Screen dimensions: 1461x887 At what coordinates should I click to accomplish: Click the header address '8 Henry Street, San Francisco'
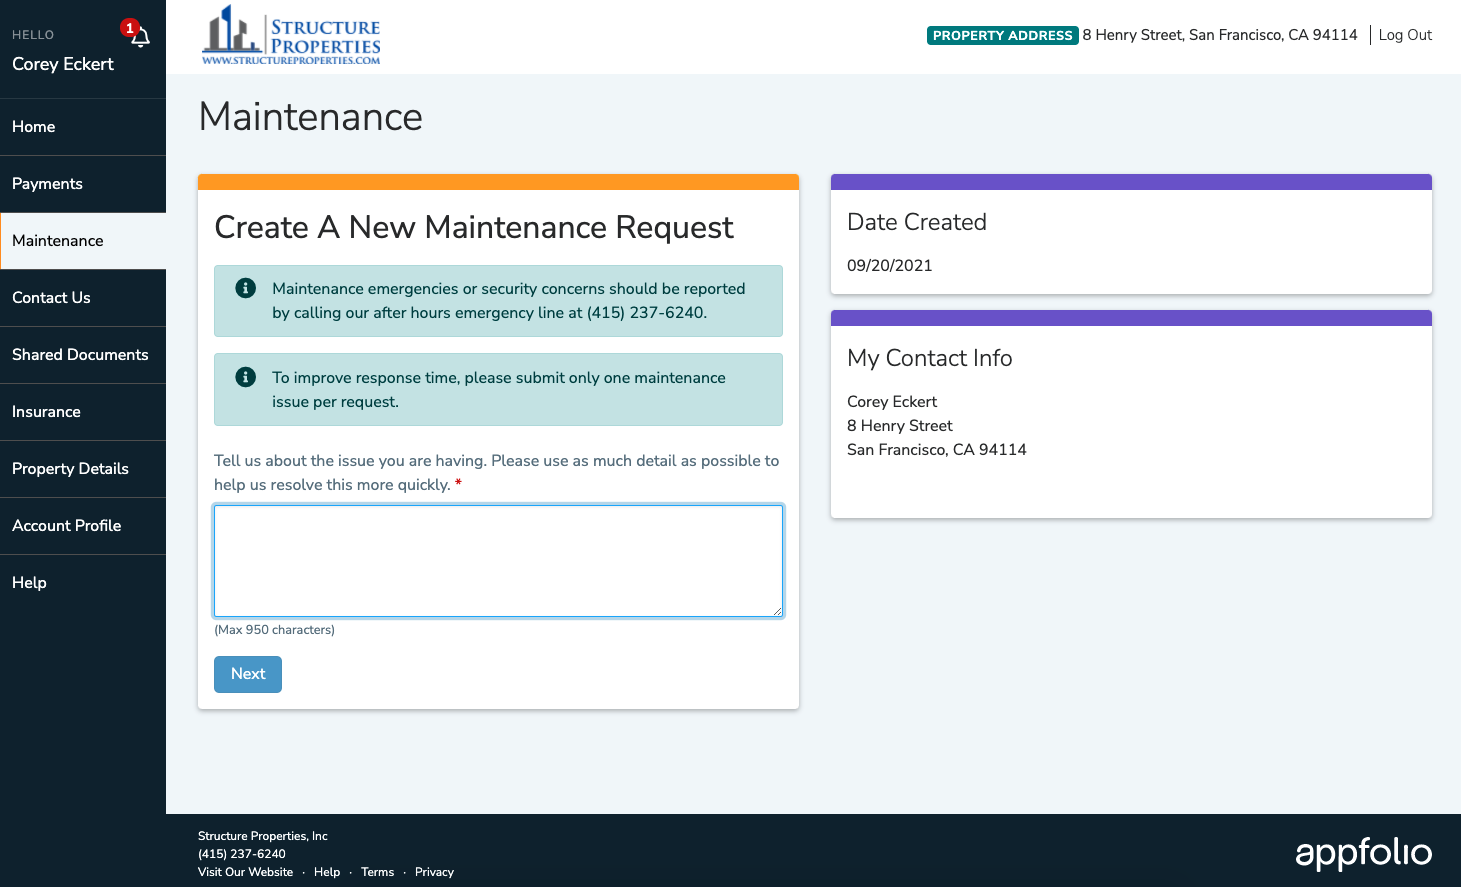(1220, 35)
